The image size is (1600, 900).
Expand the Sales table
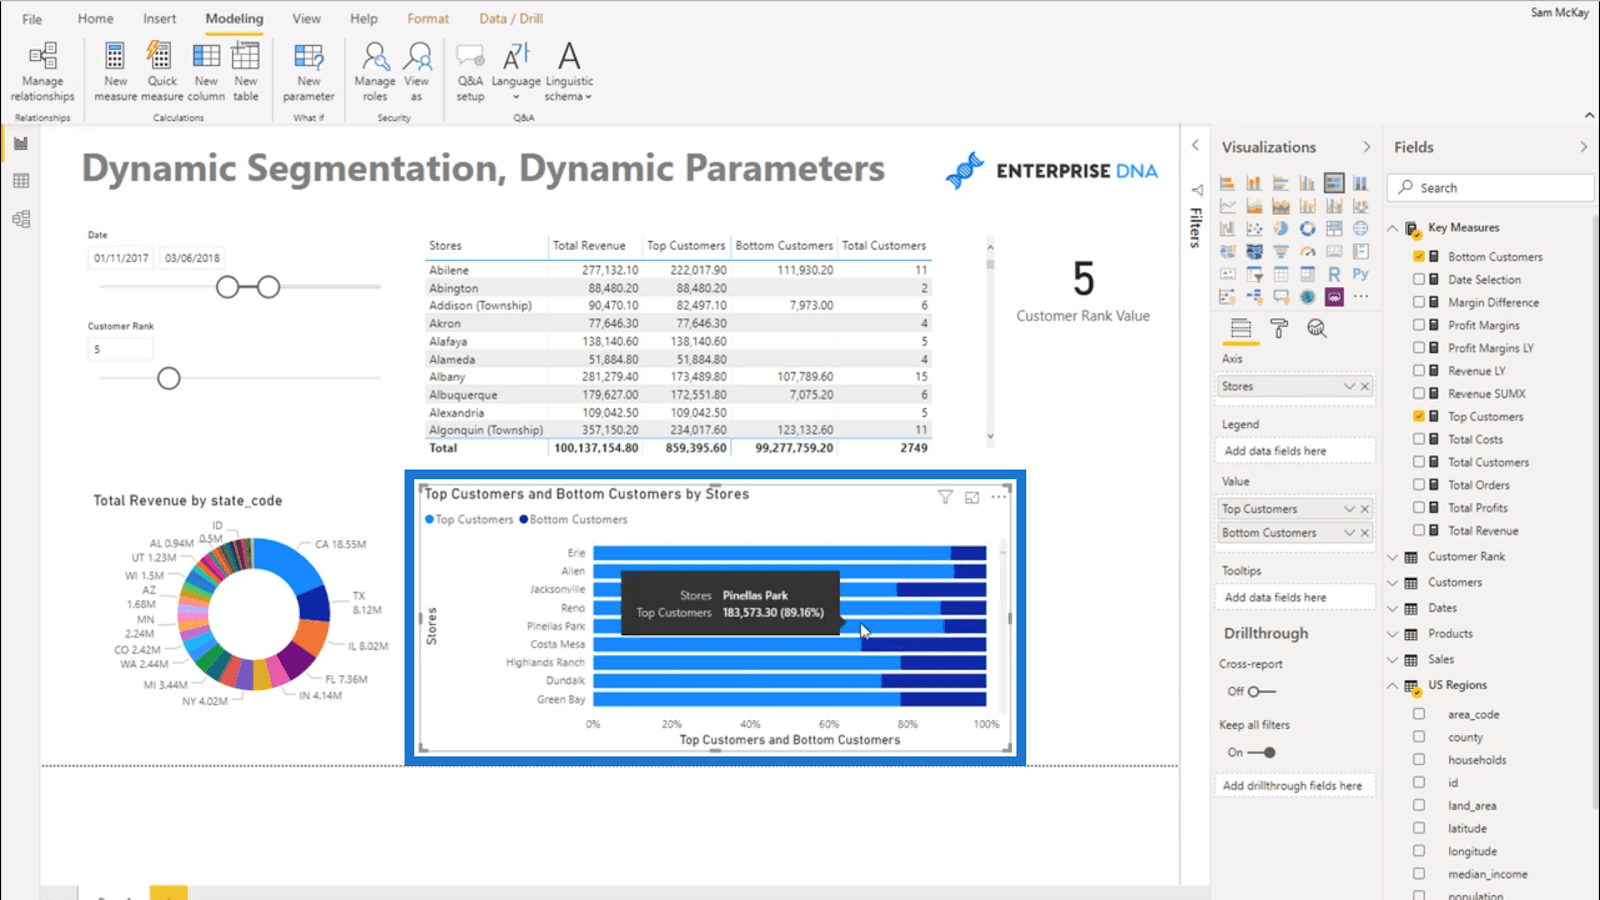(1393, 660)
